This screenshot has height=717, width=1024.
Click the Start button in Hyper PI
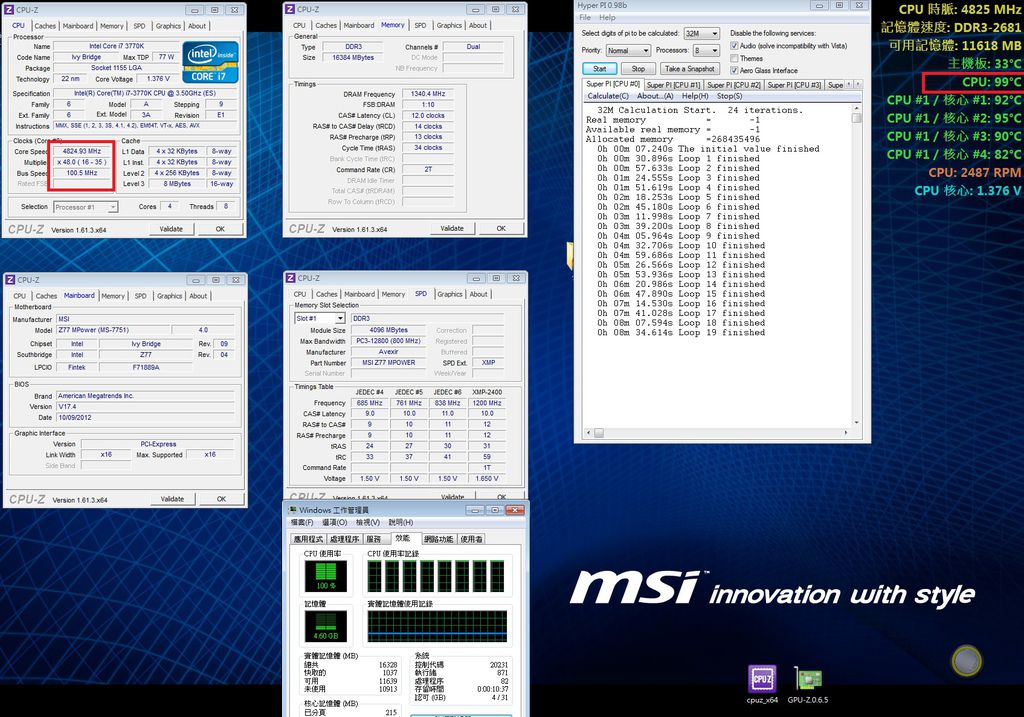click(x=600, y=69)
